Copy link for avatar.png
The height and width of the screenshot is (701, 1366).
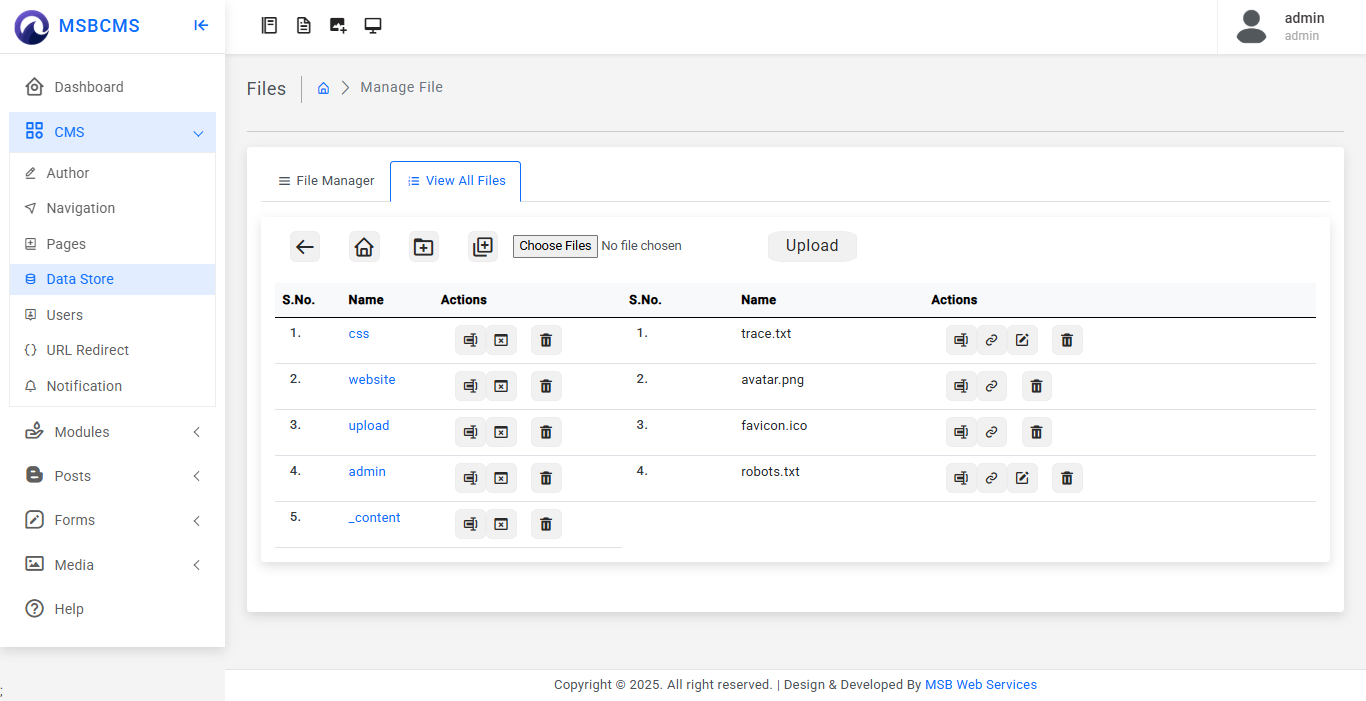991,386
